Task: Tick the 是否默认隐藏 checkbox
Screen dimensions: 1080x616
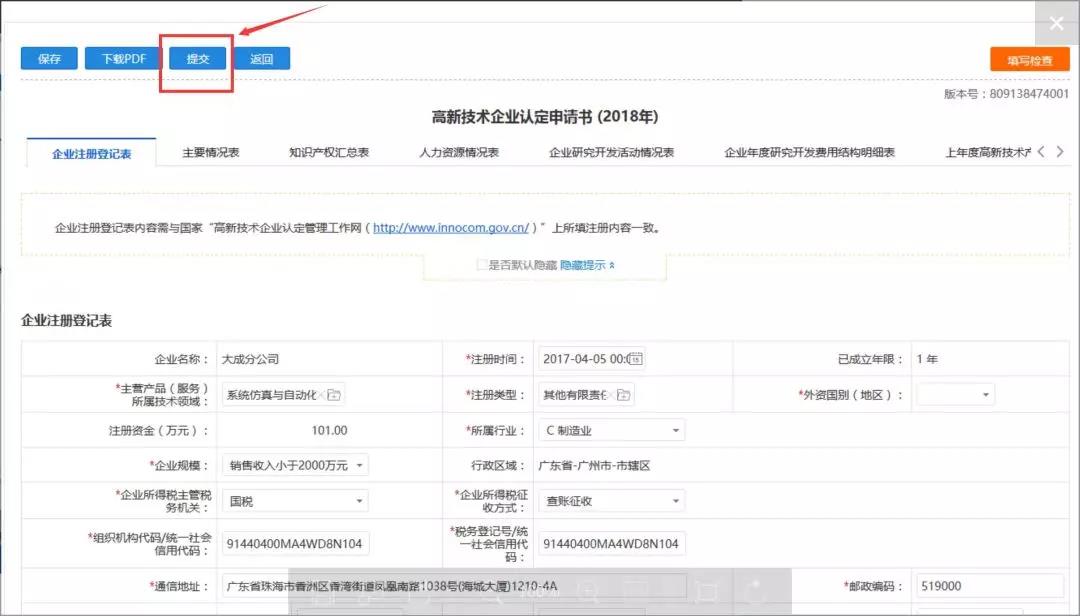Action: click(x=482, y=265)
